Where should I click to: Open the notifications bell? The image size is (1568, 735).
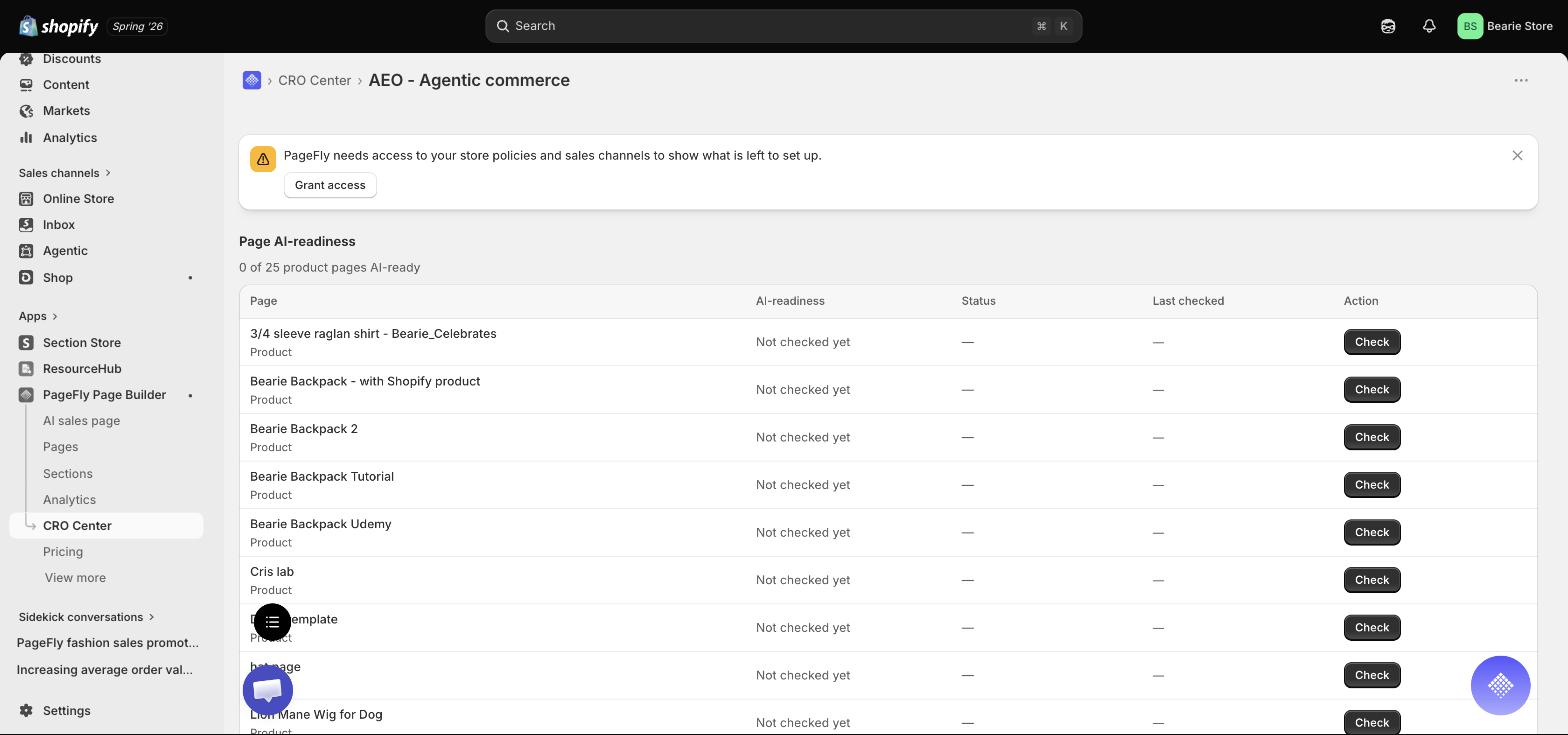(x=1429, y=26)
